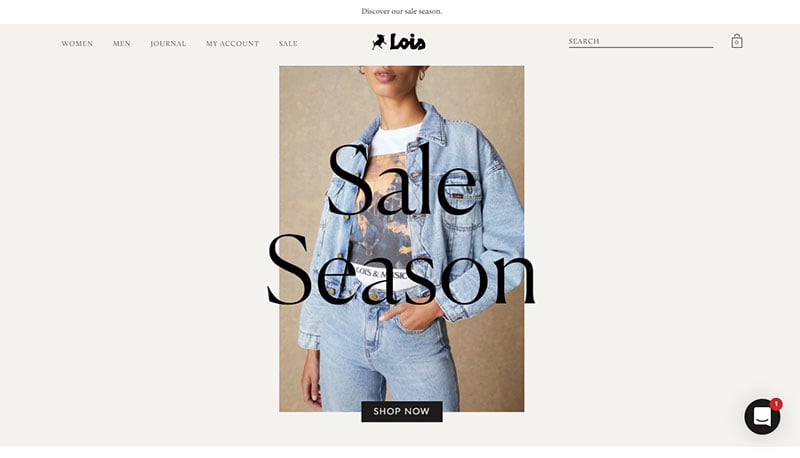
Task: Open MY ACCOUNT from the navigation
Action: [233, 44]
